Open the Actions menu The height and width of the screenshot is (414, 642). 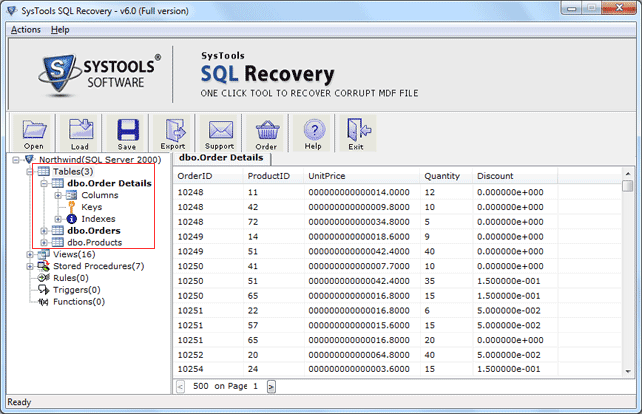[25, 30]
